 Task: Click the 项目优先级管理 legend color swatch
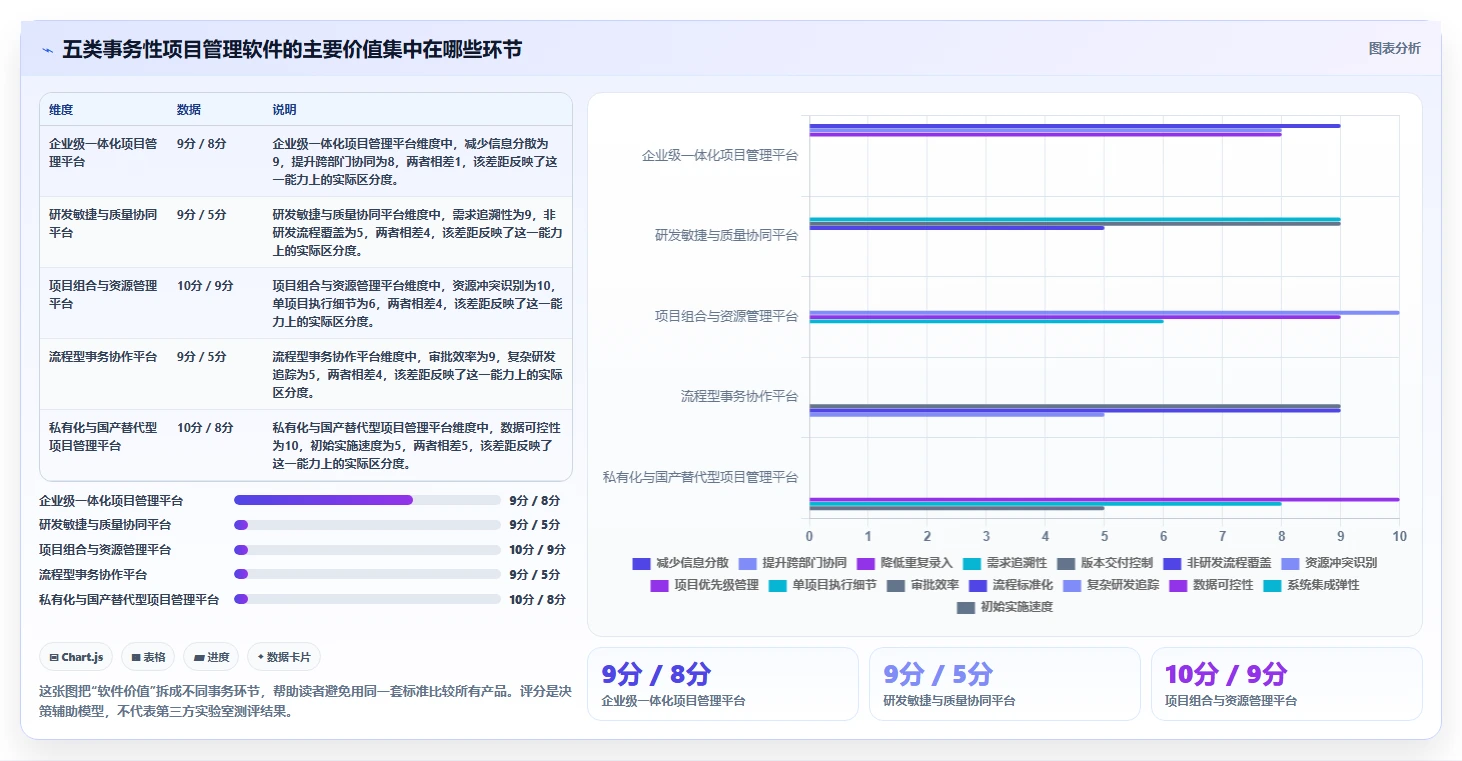[x=660, y=585]
